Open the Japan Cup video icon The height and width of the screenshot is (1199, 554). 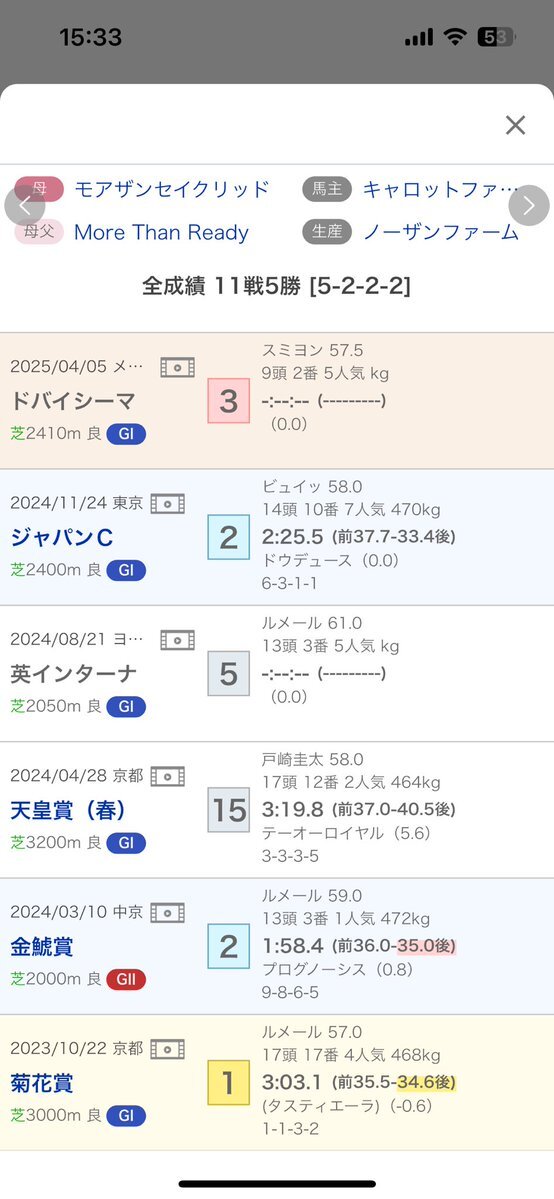[x=168, y=503]
